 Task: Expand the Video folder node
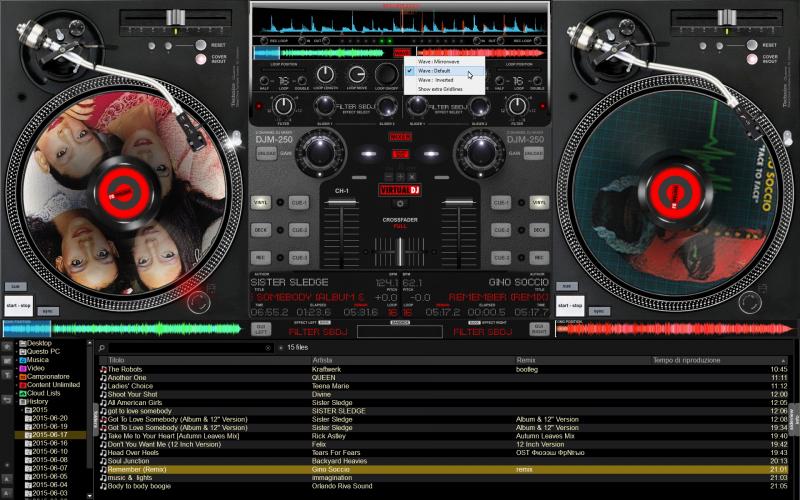point(16,368)
